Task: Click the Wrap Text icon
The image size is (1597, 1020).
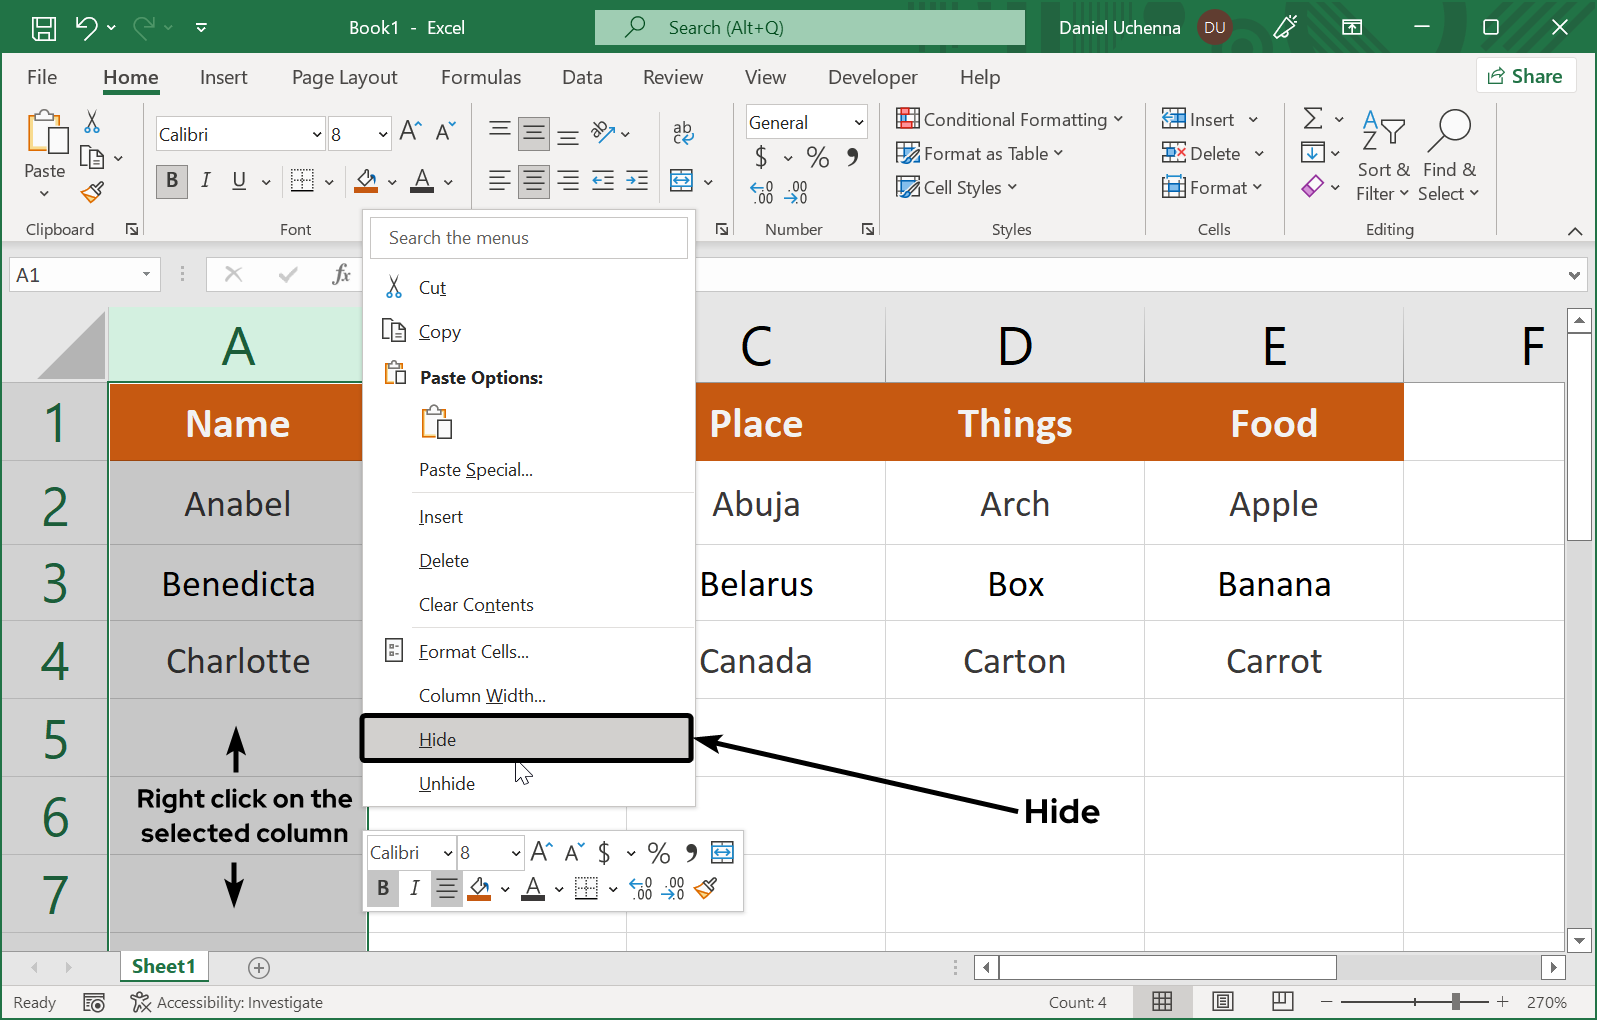Action: 683,132
